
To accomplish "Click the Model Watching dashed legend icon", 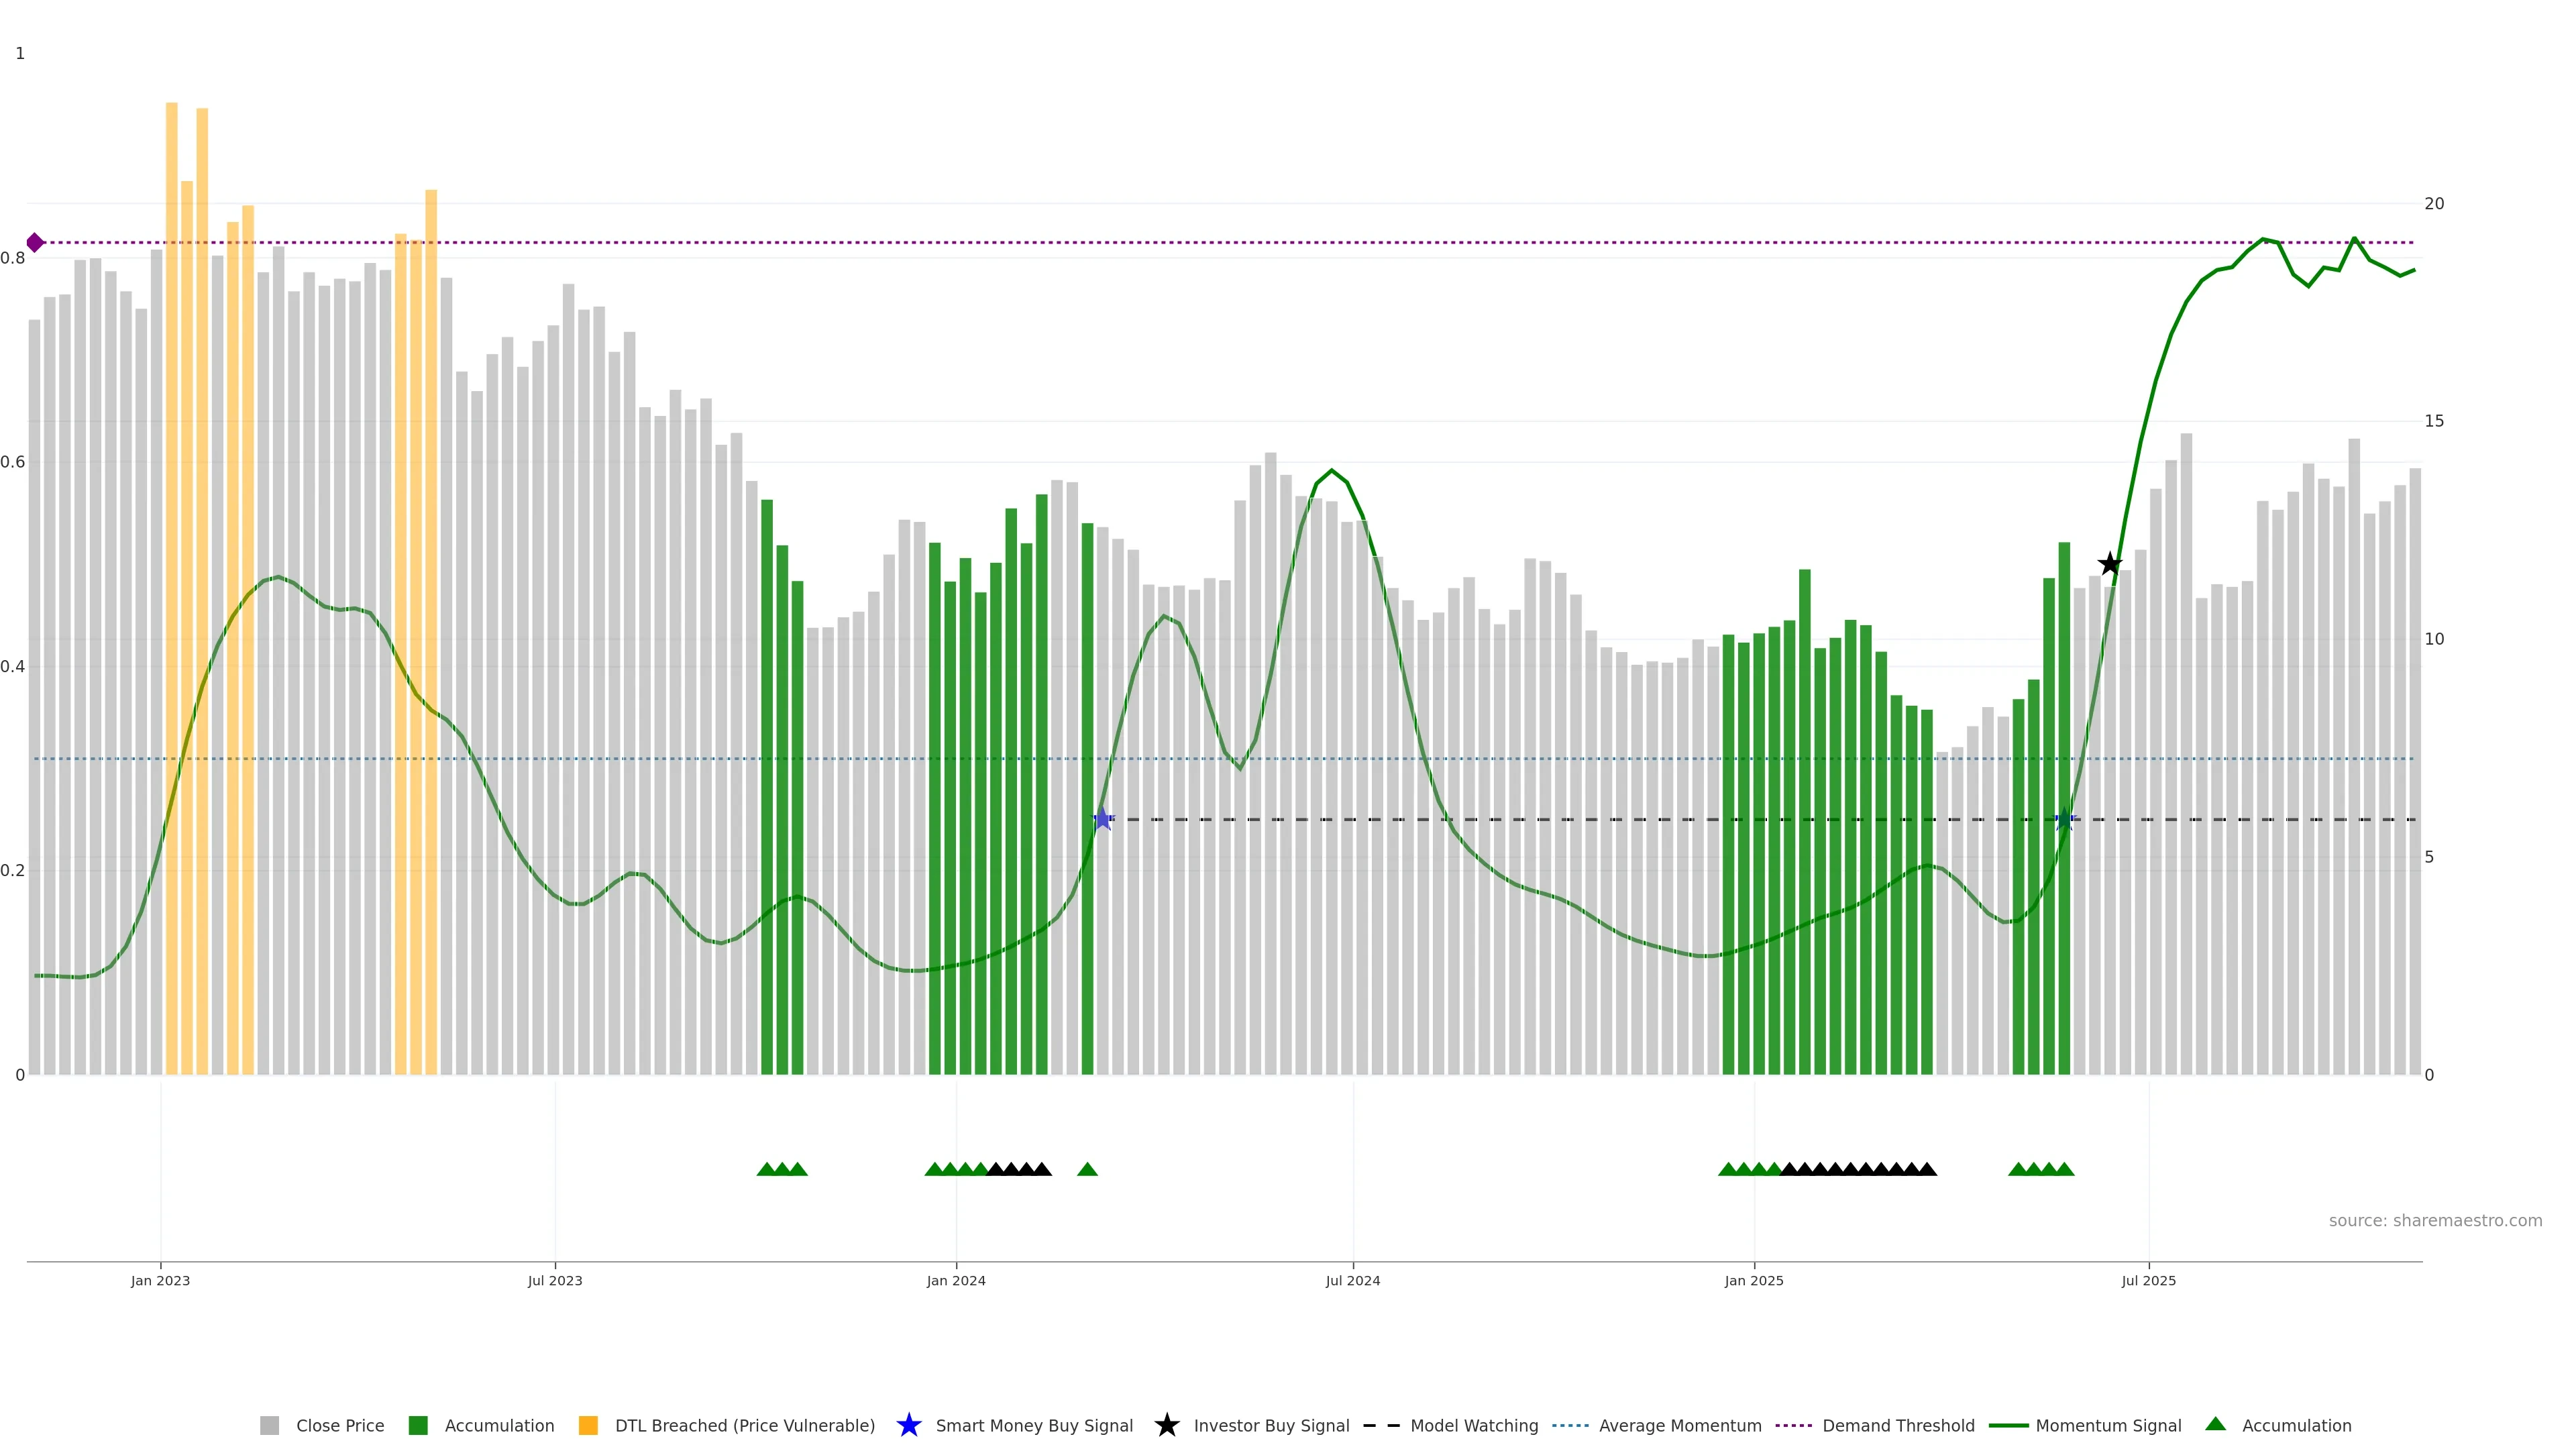I will pyautogui.click(x=1381, y=1426).
